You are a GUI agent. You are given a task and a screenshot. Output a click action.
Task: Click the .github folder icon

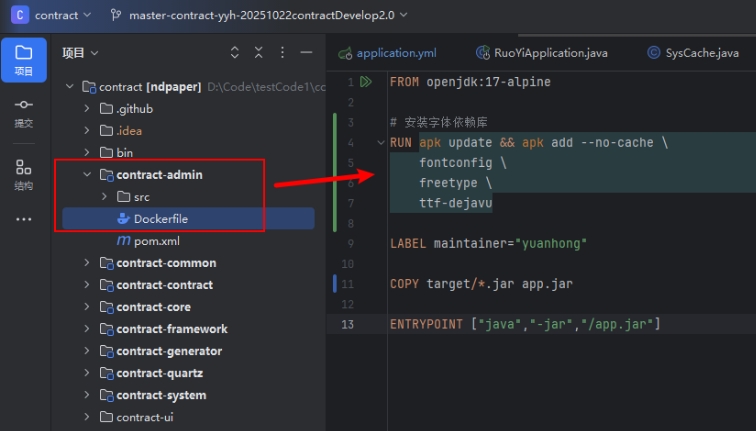(106, 108)
